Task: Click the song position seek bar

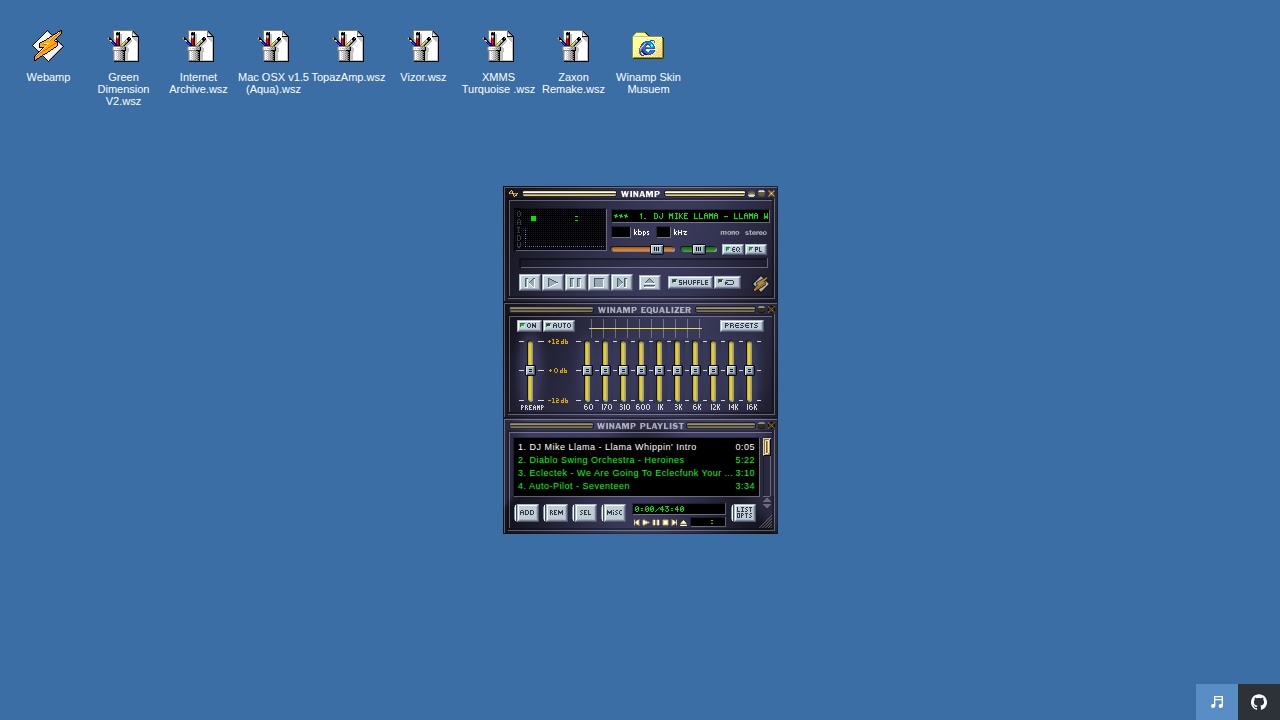Action: (x=643, y=264)
